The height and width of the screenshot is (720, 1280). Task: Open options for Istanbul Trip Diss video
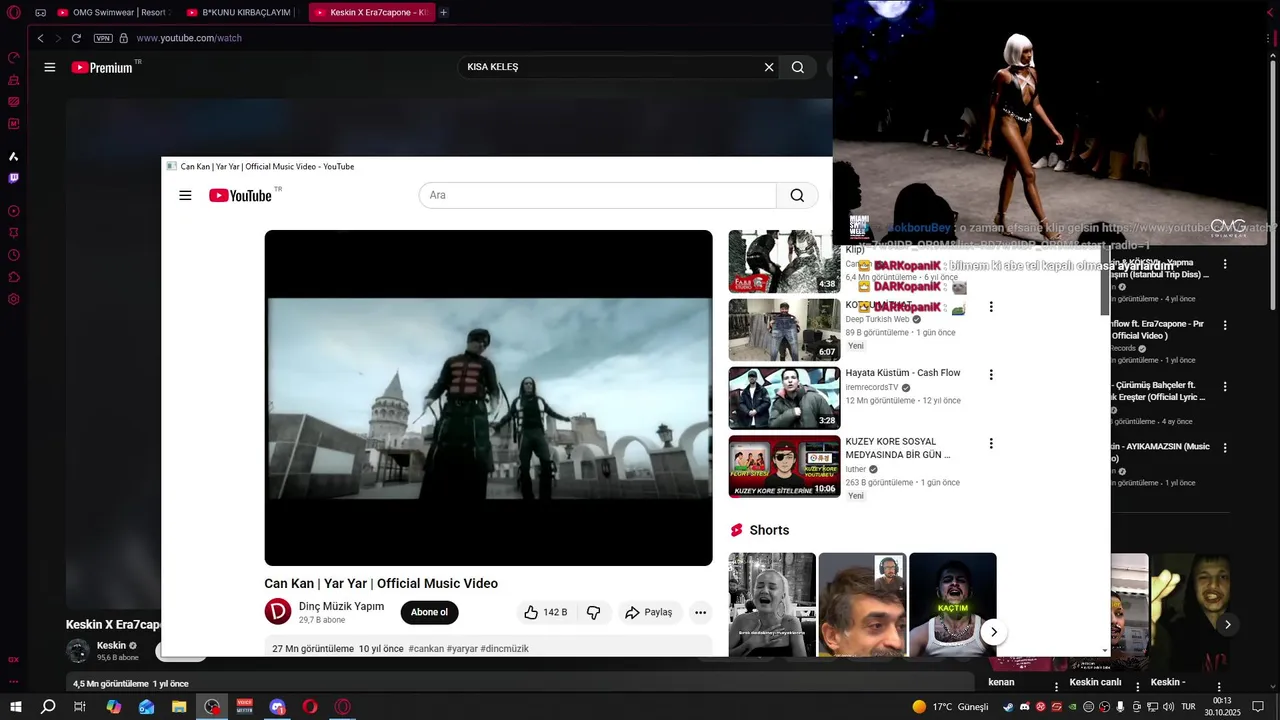click(x=1225, y=264)
